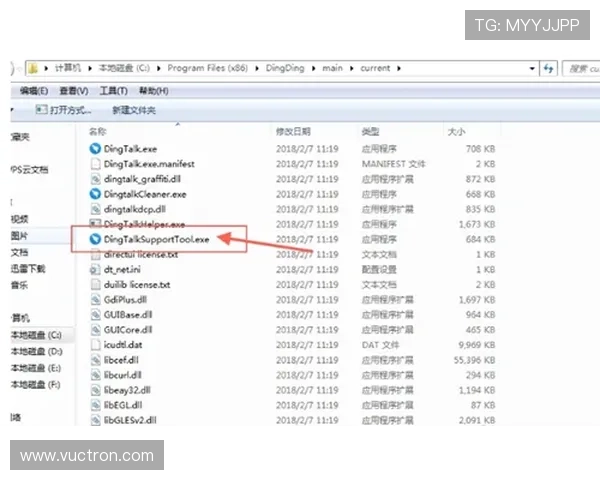
Task: Select the DingTalkSupportTool.exe icon
Action: pyautogui.click(x=95, y=240)
